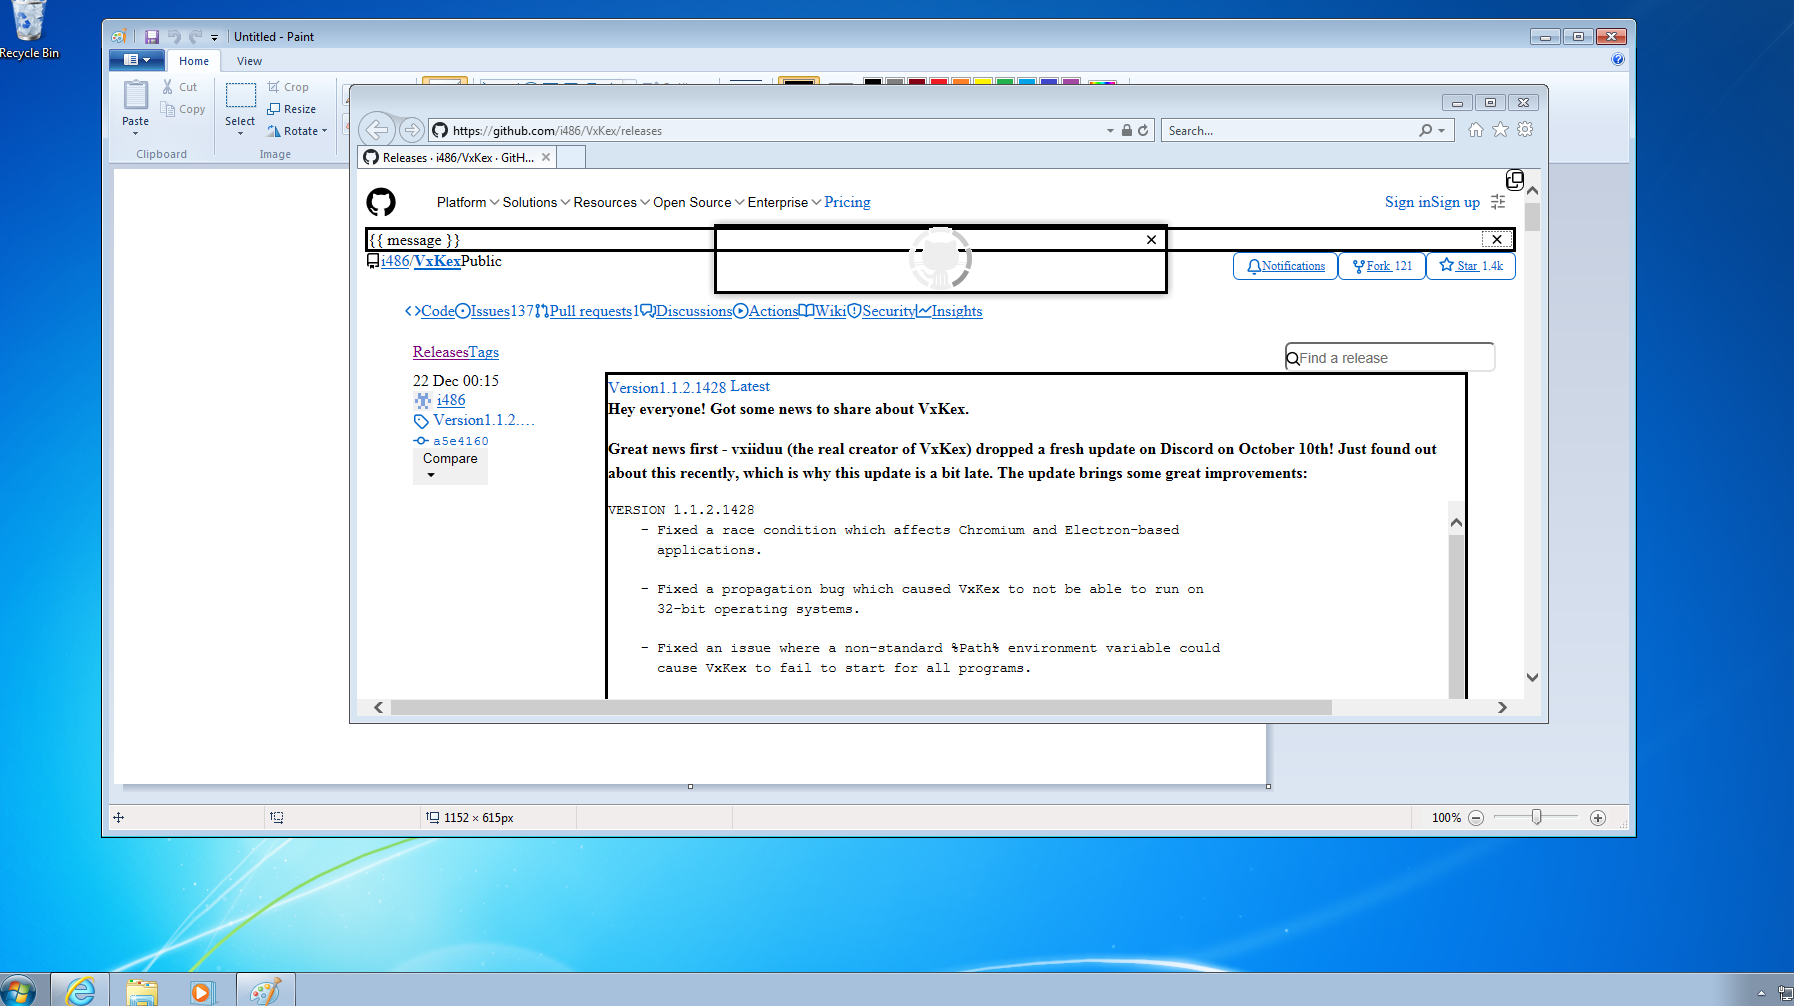Switch to the Home ribbon tab in Paint
This screenshot has height=1006, width=1794.
[194, 61]
